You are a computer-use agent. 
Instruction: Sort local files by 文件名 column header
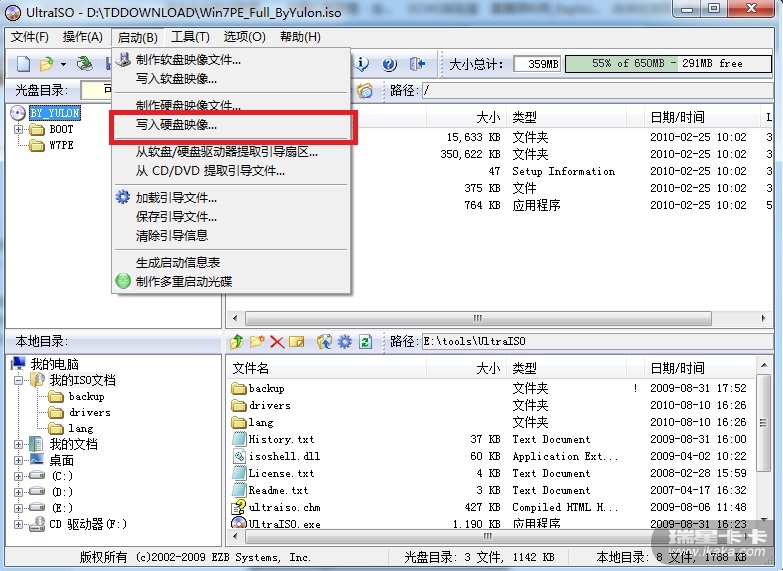click(327, 369)
